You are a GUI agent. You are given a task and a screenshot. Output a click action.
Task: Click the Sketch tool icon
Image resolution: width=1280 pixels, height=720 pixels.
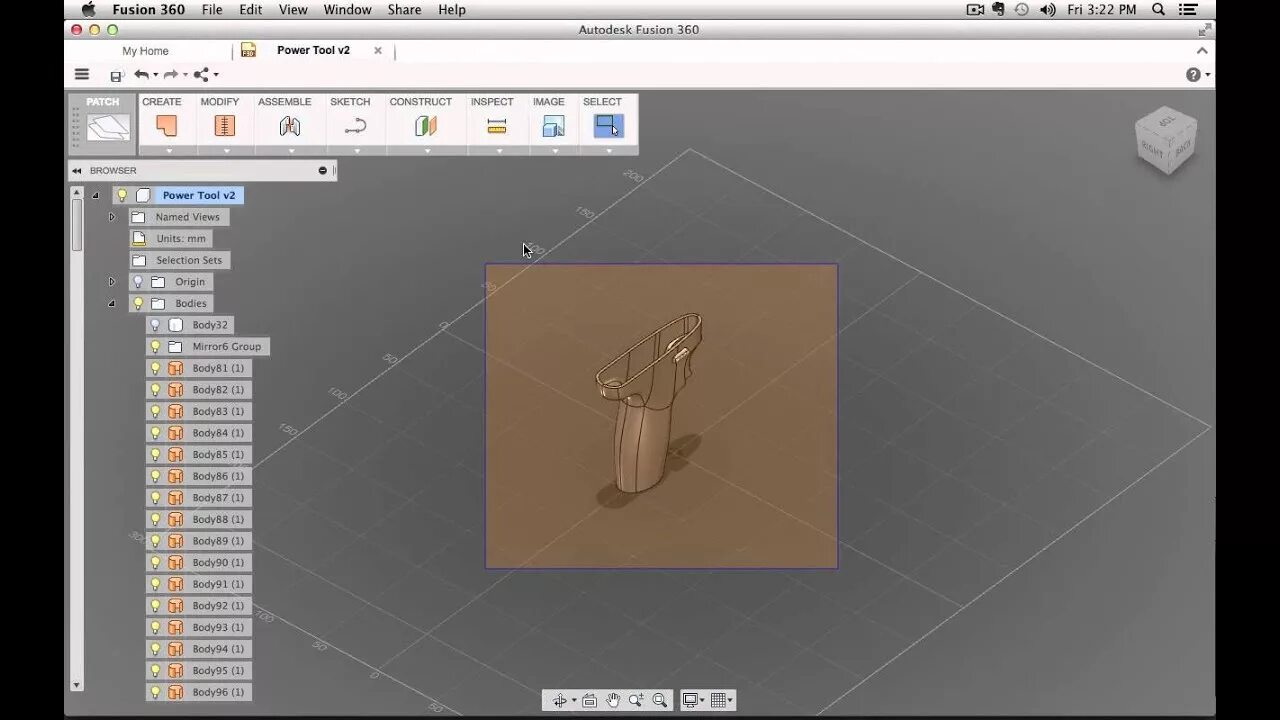(356, 126)
